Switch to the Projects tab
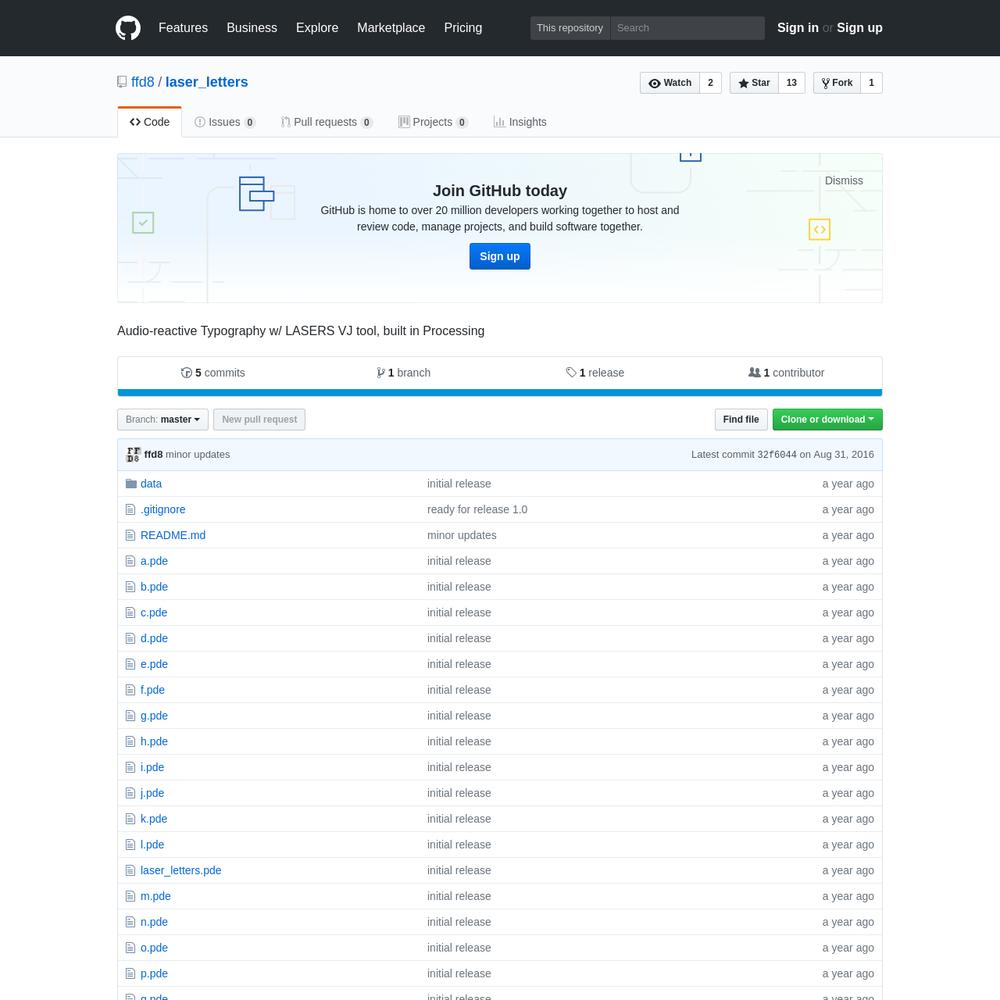The image size is (1000, 1000). click(432, 122)
